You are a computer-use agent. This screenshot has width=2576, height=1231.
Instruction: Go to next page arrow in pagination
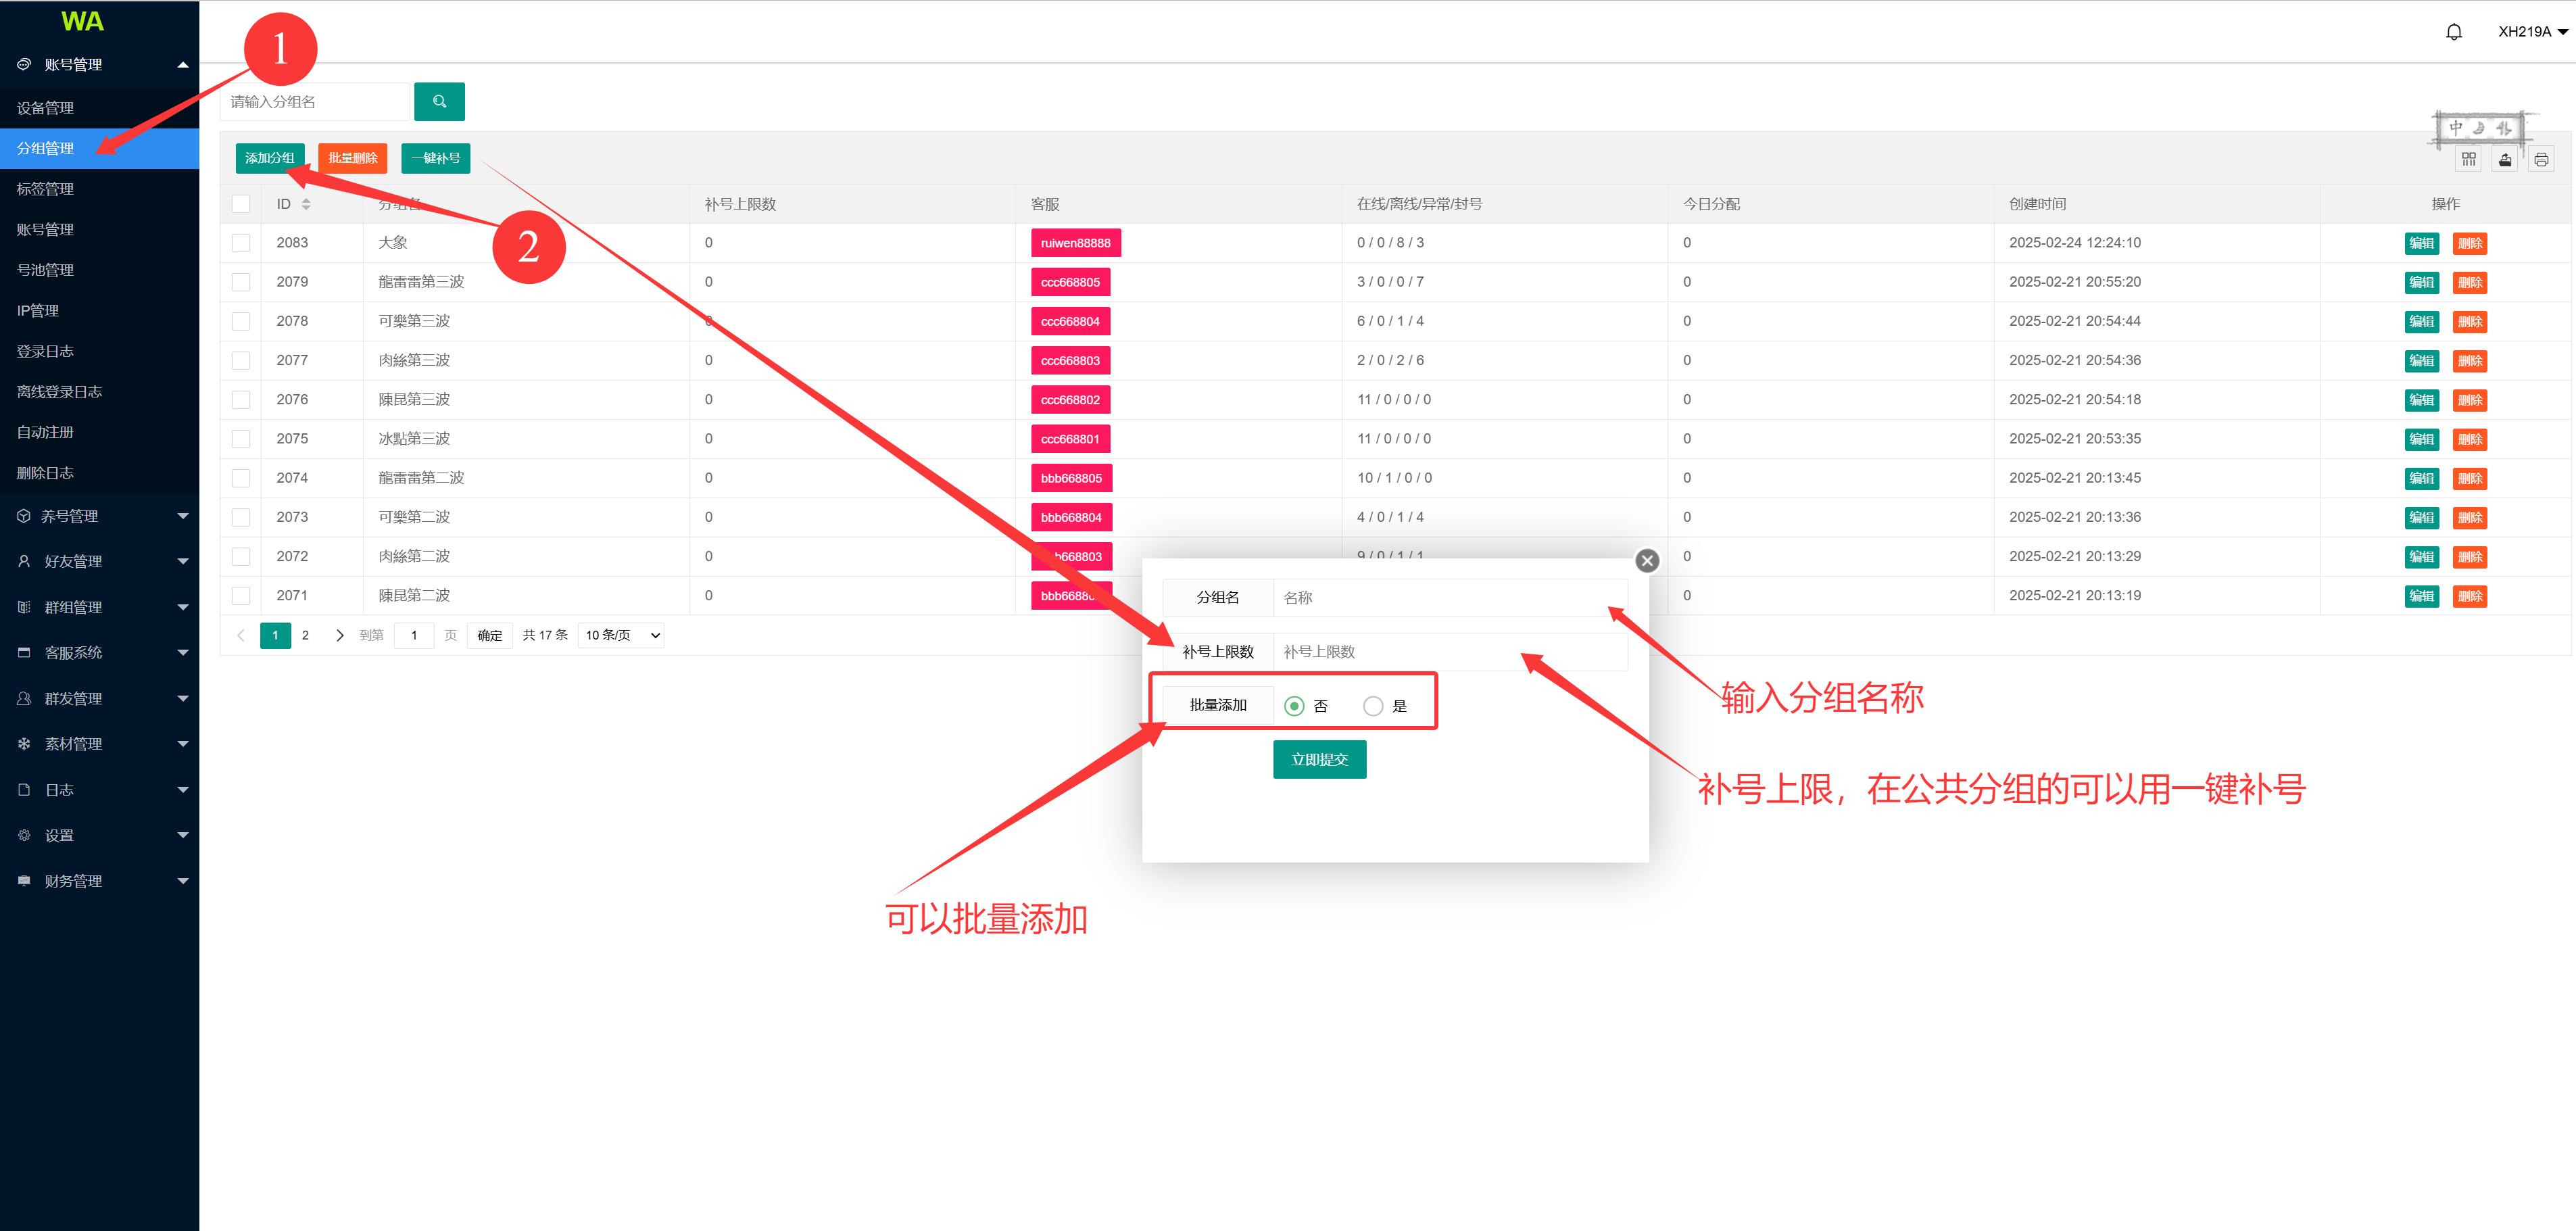pyautogui.click(x=339, y=635)
